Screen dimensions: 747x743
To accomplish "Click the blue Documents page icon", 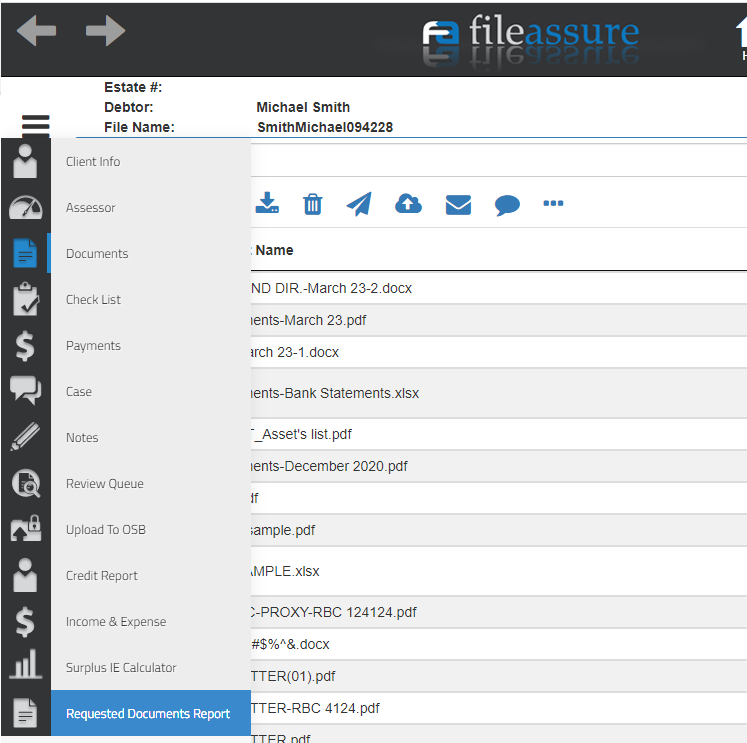I will pyautogui.click(x=25, y=253).
